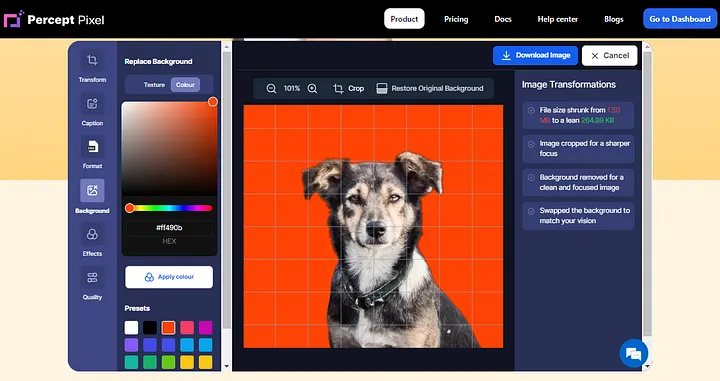The width and height of the screenshot is (720, 381).
Task: Click the Crop tool in the toolbar
Action: click(349, 89)
